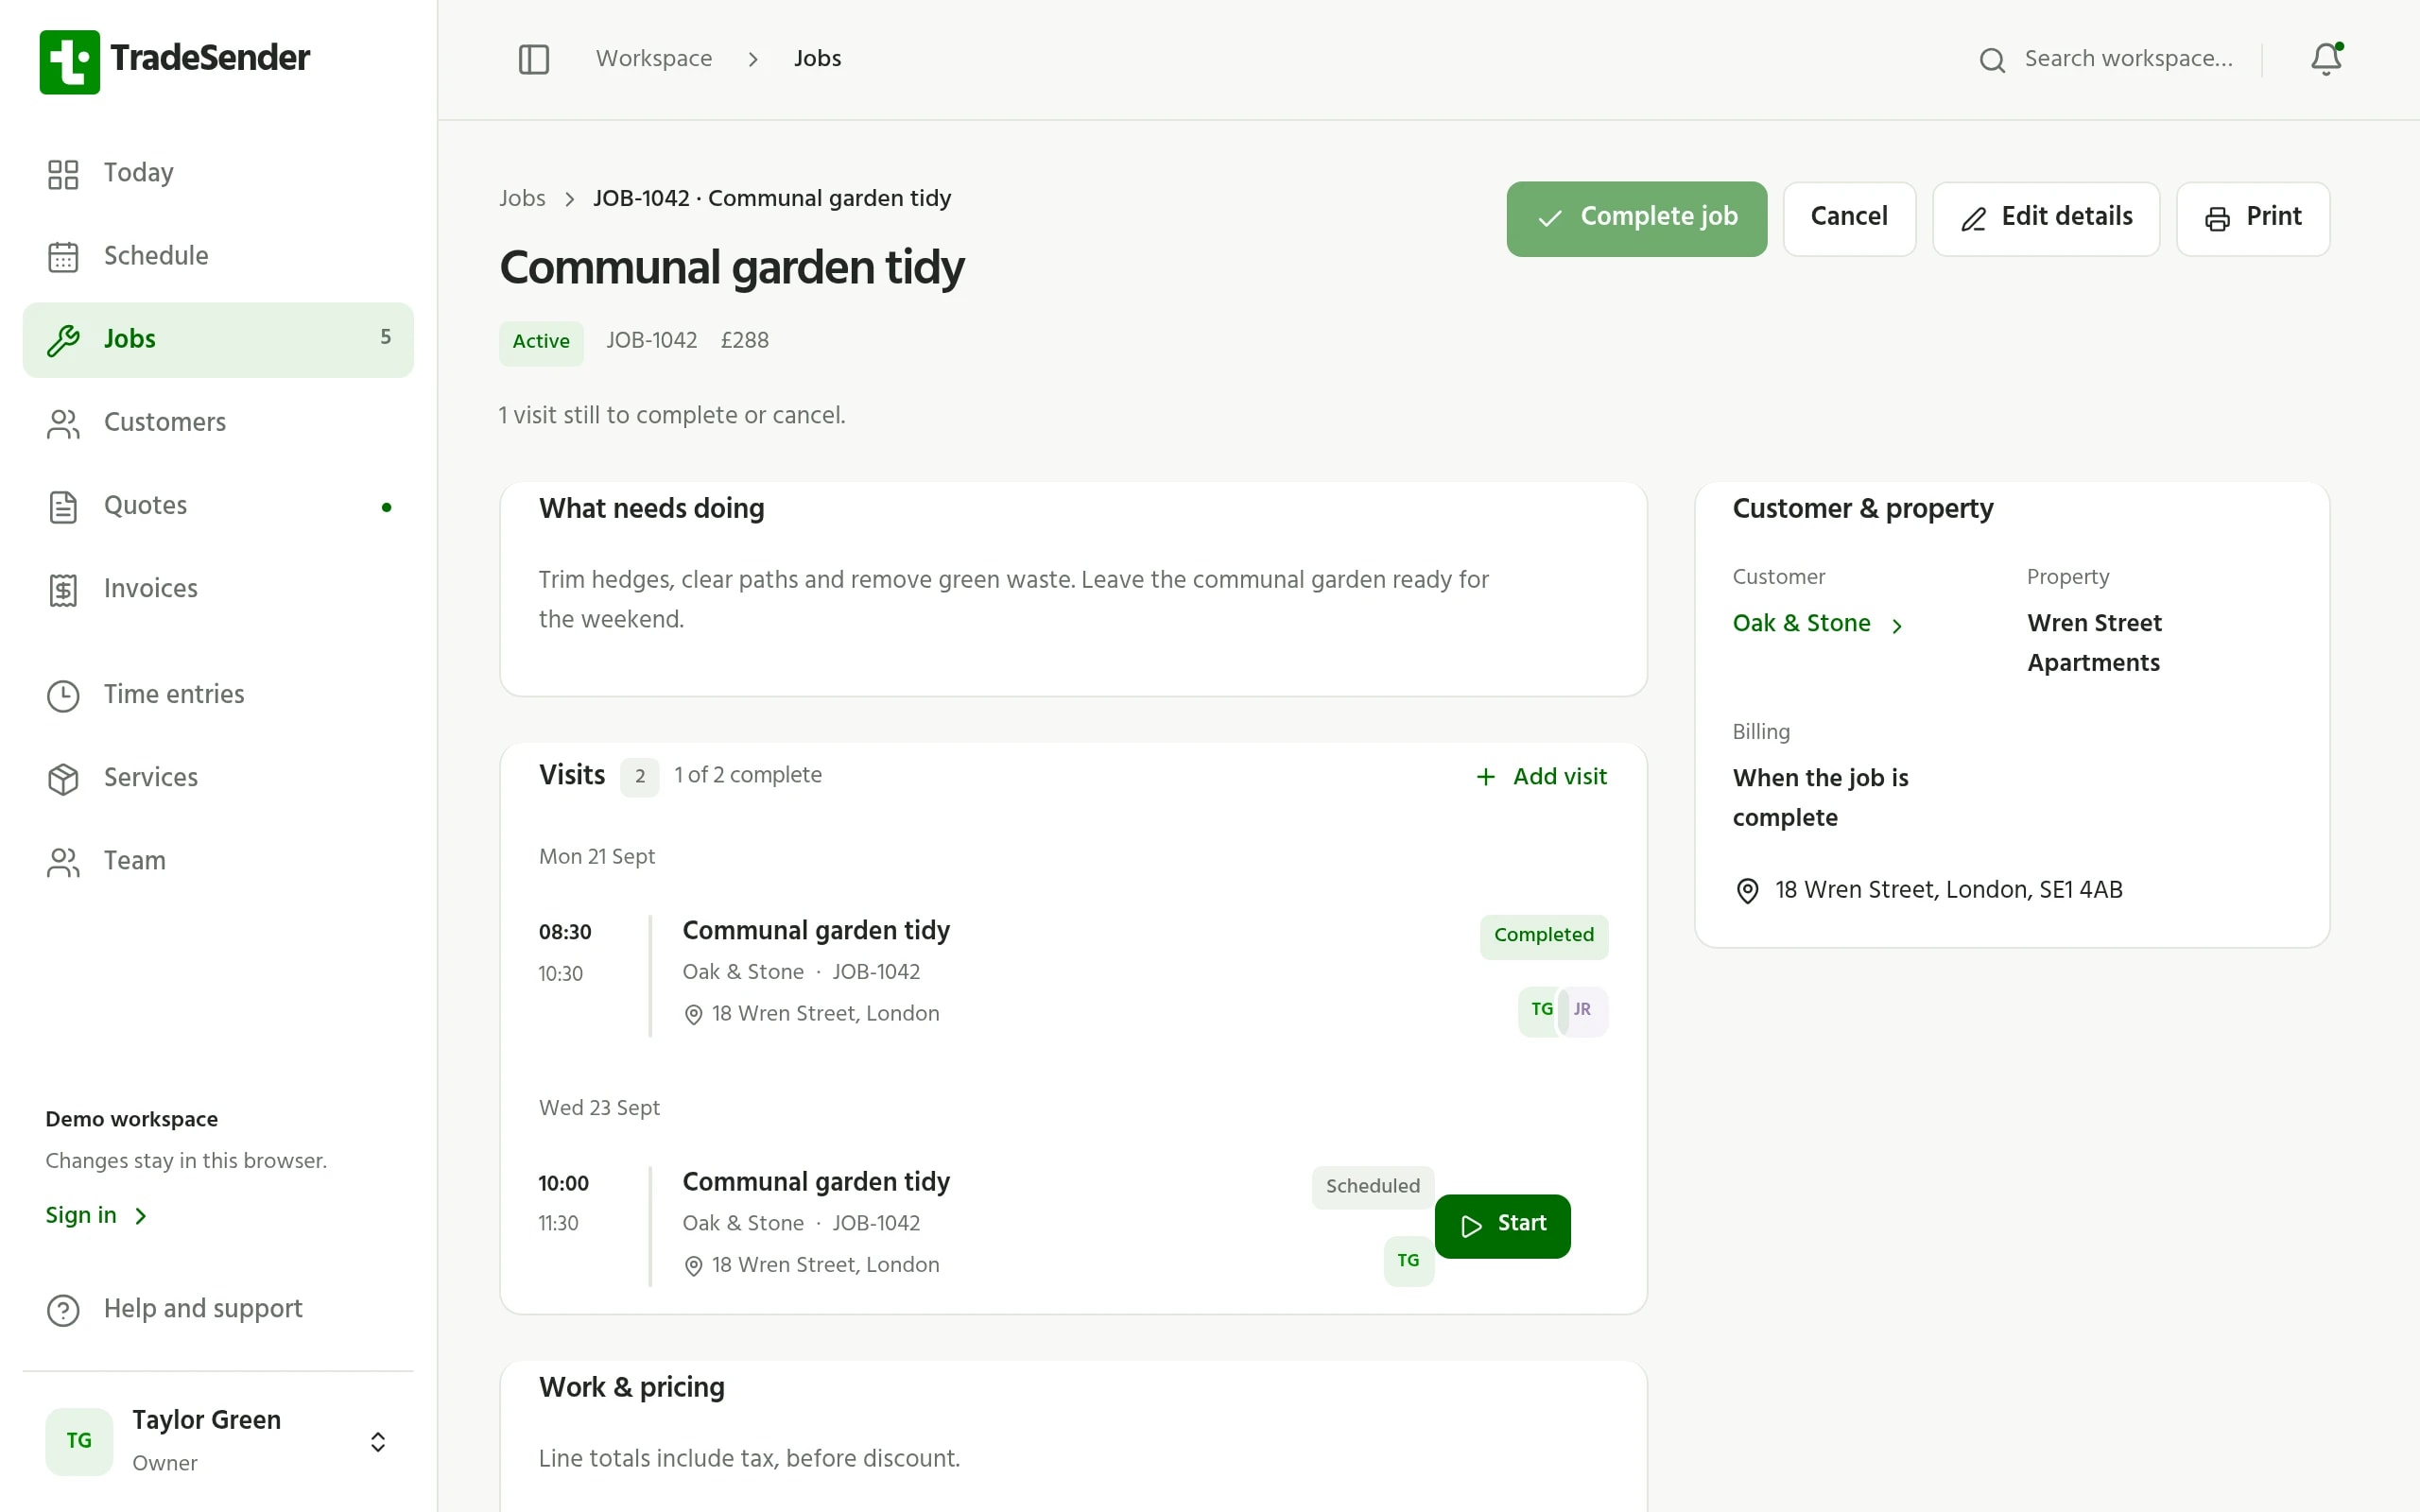Open Quotes from the sidebar
This screenshot has width=2420, height=1512.
pos(218,506)
